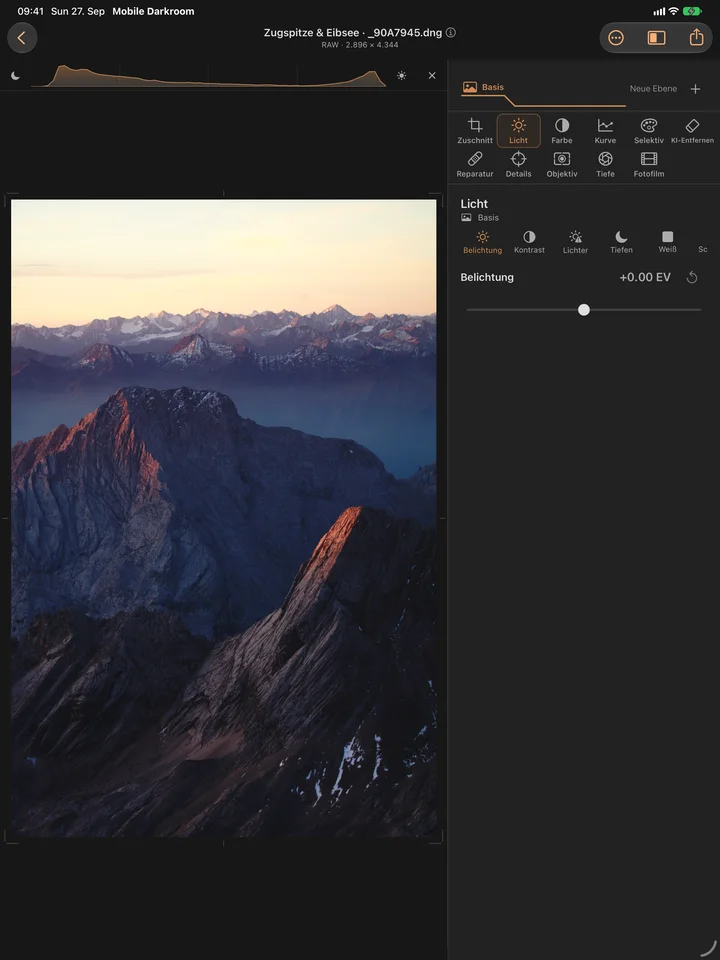720x960 pixels.
Task: Click the 'Zugspitze & Eibsee · _90A7945.dng' title
Action: 353,32
